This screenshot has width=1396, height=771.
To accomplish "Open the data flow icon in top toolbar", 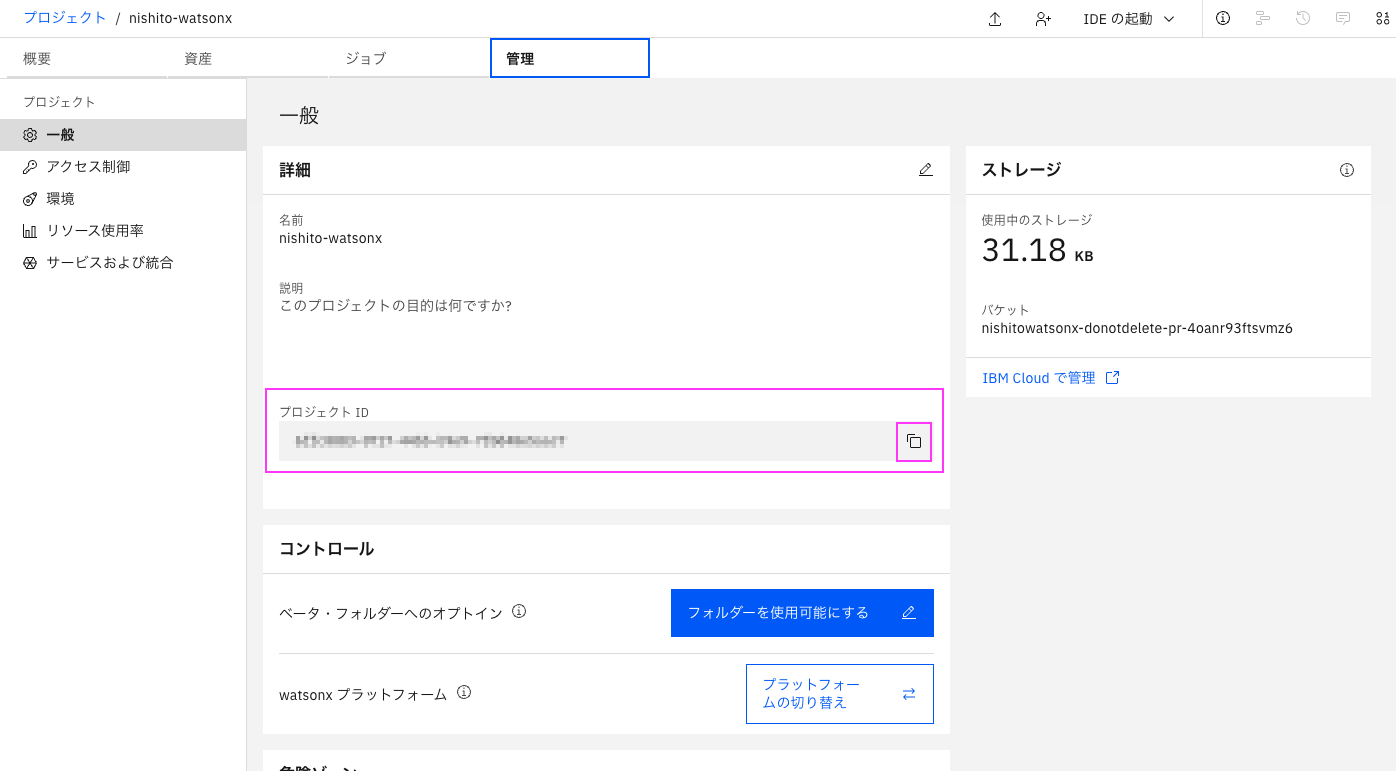I will (x=1263, y=18).
